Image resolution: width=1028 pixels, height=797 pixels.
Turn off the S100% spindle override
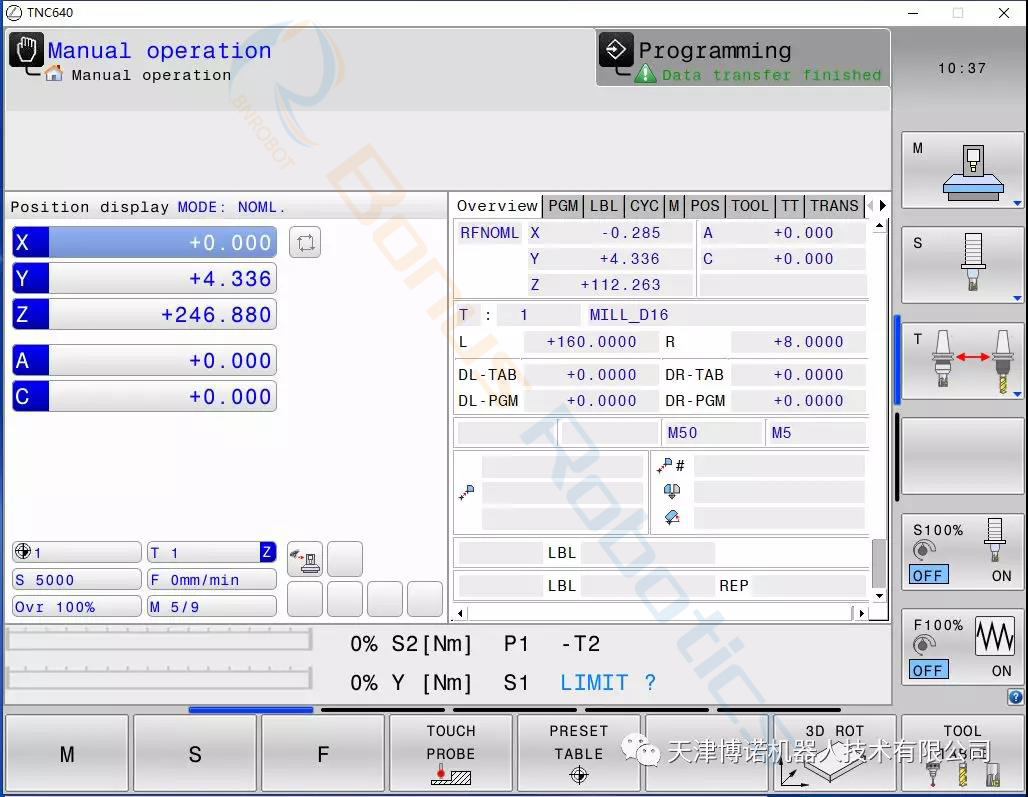(928, 576)
